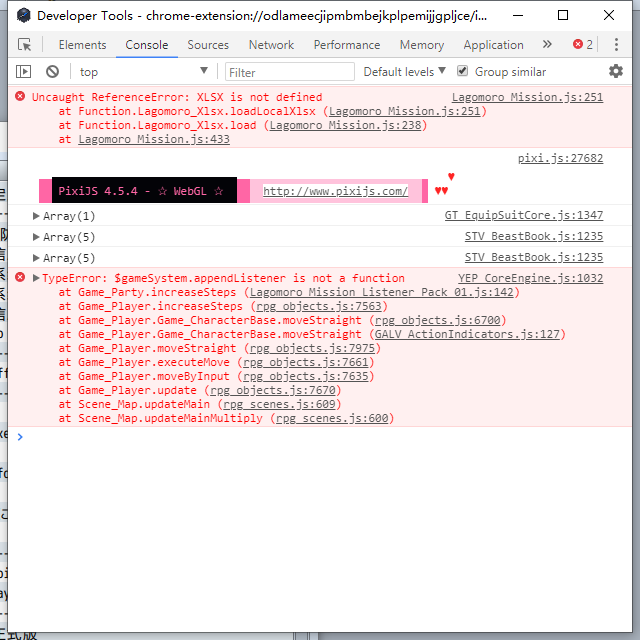The image size is (640, 640).
Task: Open the Lagomoro_Mission.js:238 stack link
Action: 345,125
